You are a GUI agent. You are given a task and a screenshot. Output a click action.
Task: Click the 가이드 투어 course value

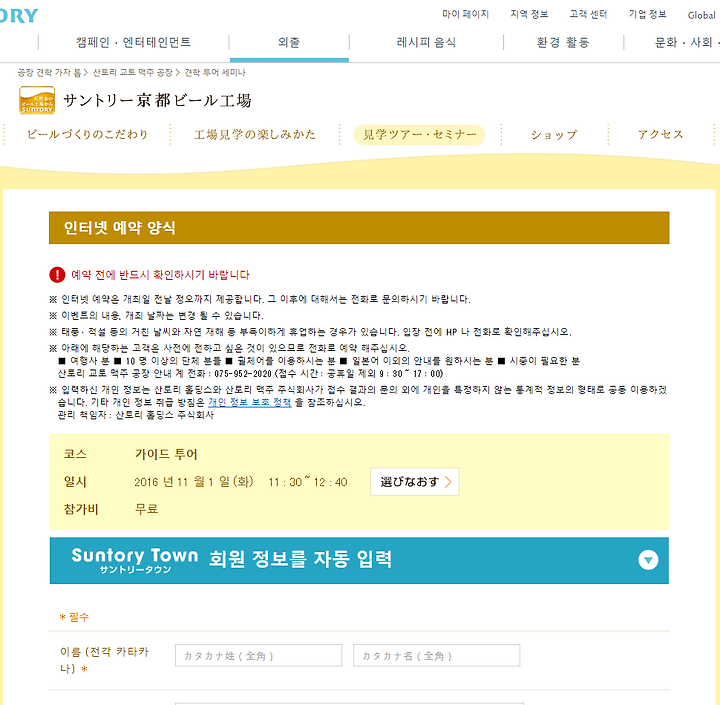point(166,454)
